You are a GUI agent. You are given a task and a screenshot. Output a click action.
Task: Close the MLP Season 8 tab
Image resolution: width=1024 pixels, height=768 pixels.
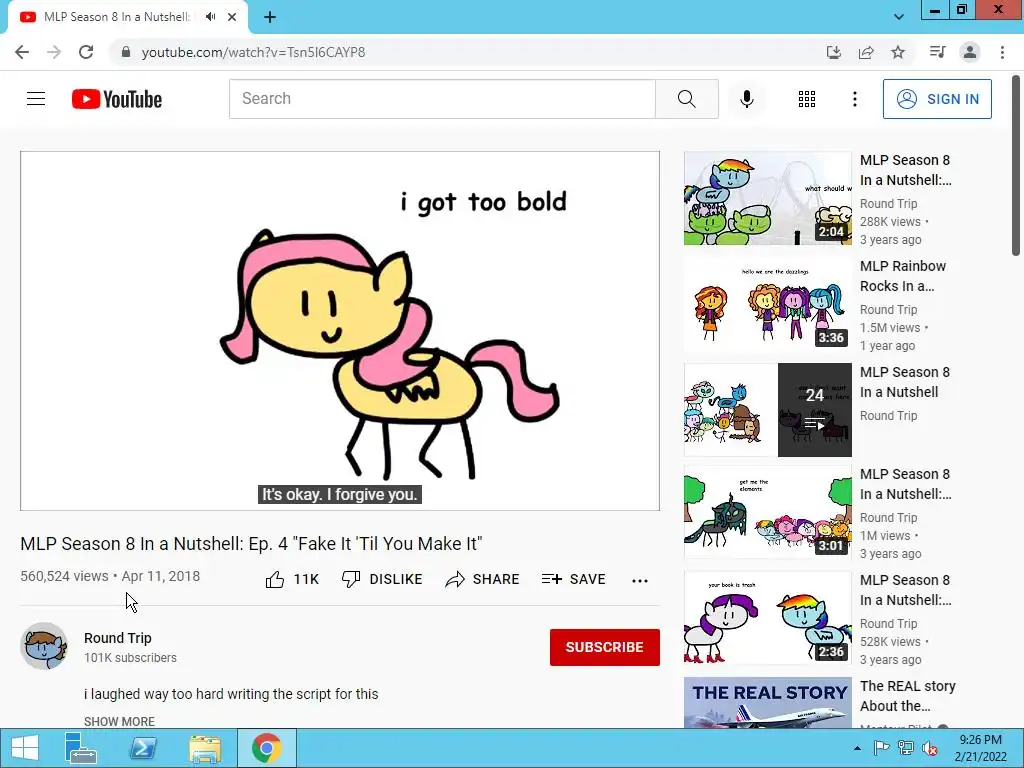click(x=232, y=17)
